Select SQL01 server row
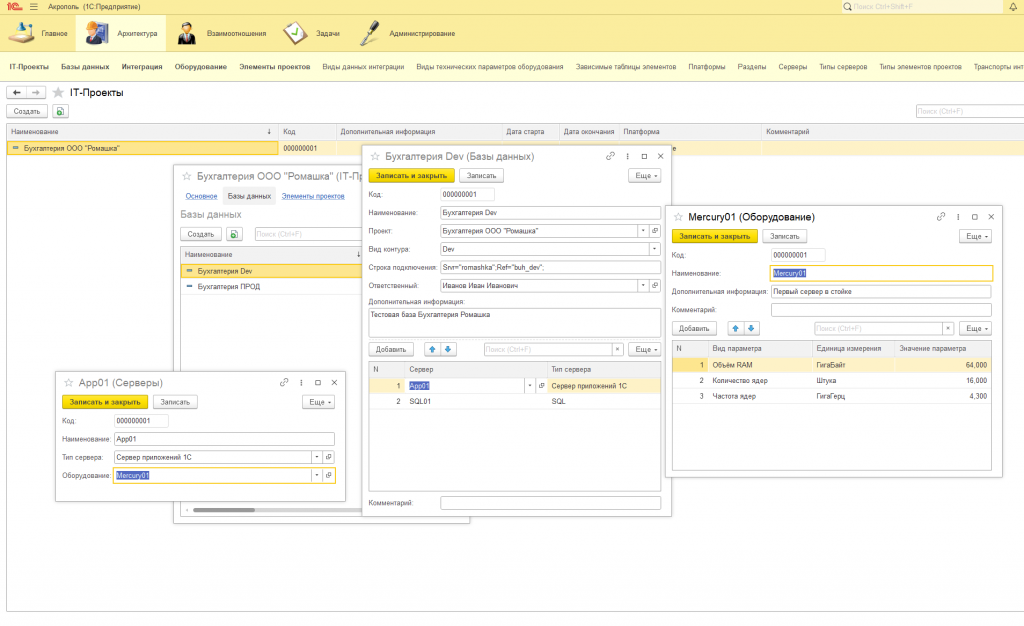The width and height of the screenshot is (1024, 626). (x=515, y=401)
